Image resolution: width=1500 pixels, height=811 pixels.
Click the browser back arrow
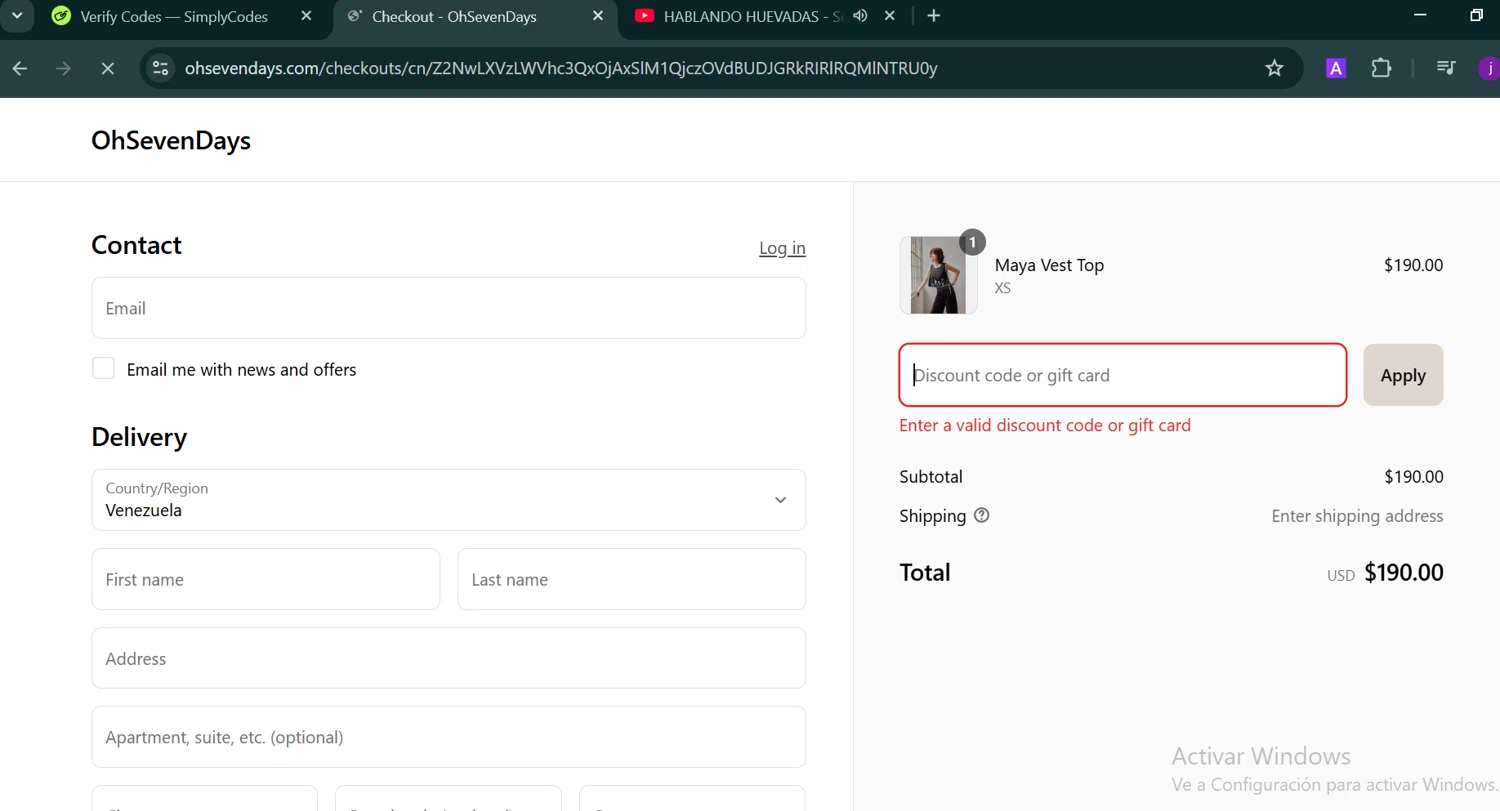click(x=20, y=68)
